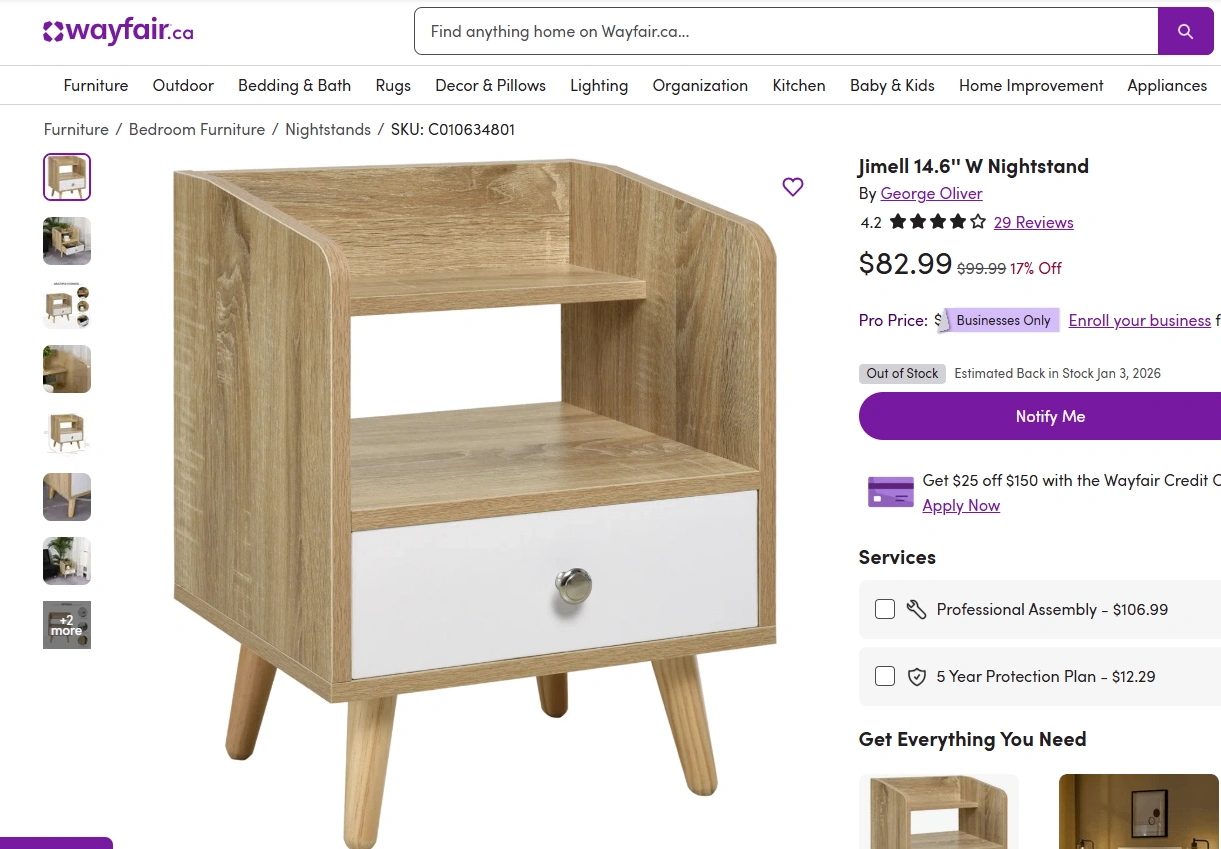Open the '+2 more' images thumbnail
This screenshot has width=1221, height=849.
(x=67, y=625)
